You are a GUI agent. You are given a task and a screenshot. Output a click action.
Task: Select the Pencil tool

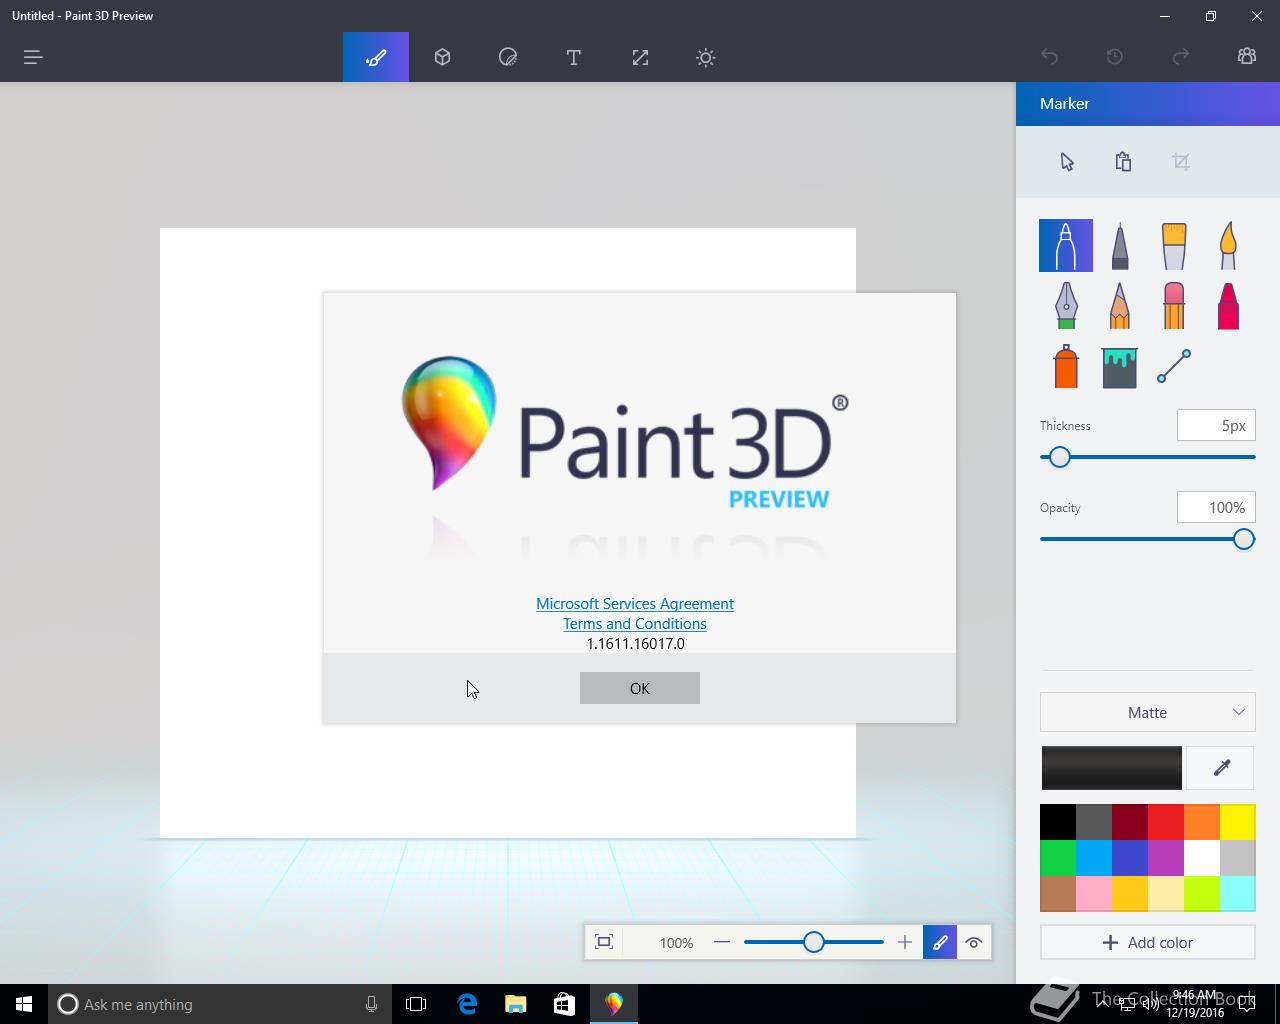(1120, 305)
